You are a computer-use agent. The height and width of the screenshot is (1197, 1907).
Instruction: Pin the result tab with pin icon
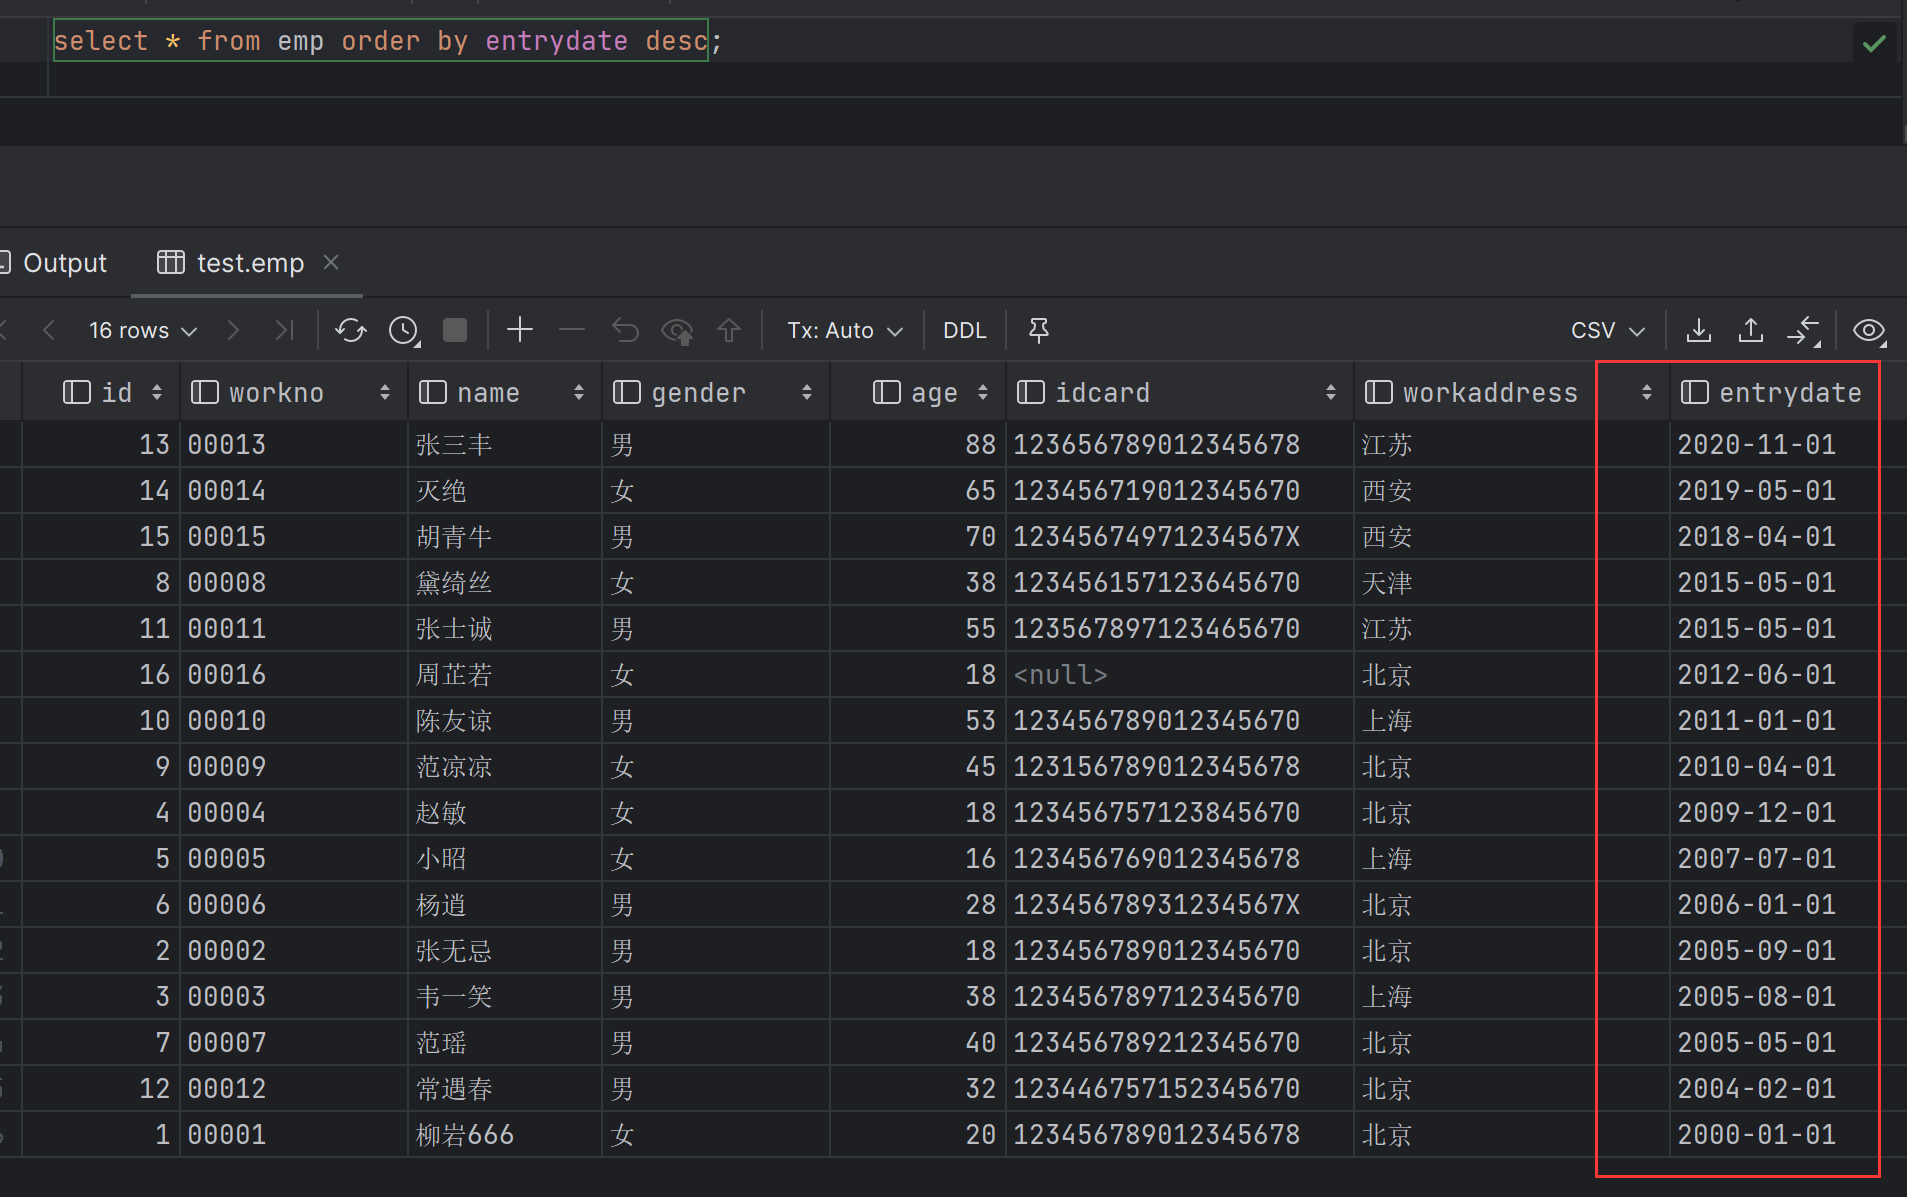click(1039, 330)
